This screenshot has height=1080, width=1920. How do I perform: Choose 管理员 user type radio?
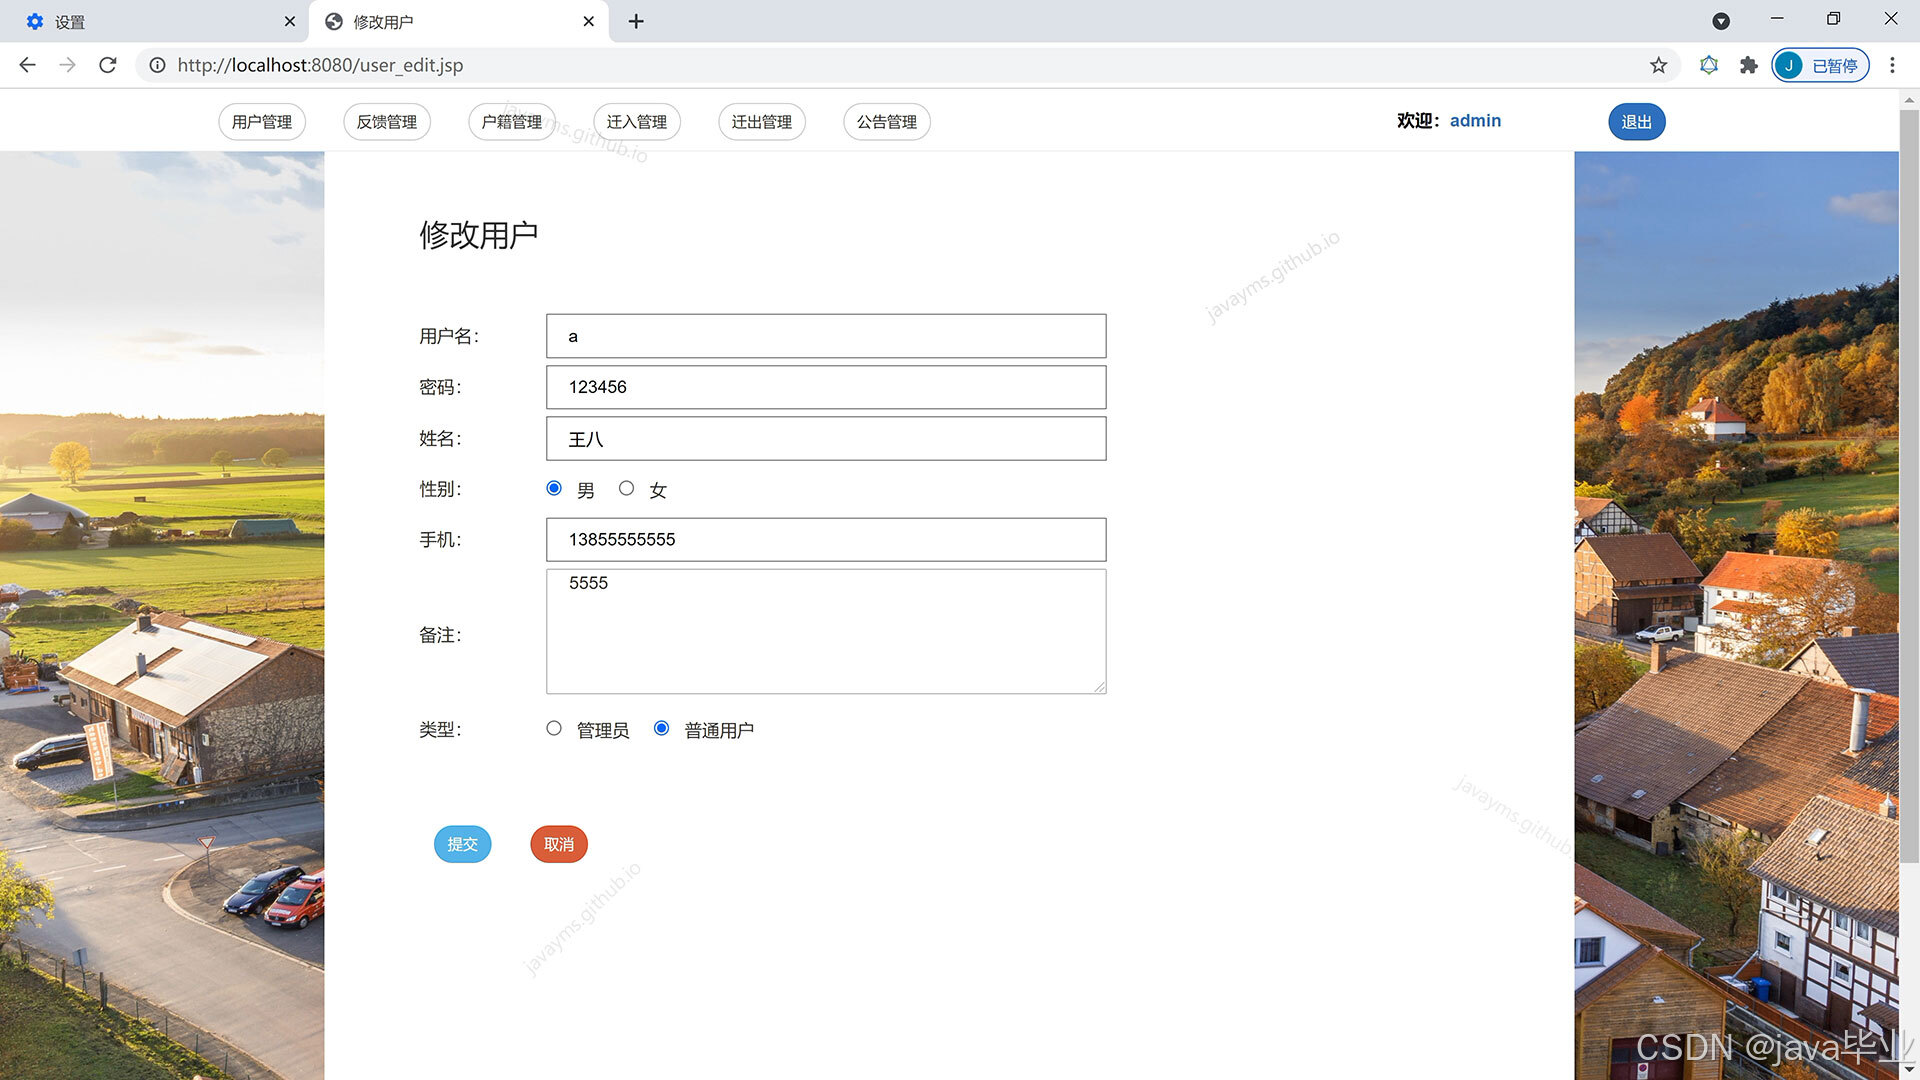click(x=554, y=728)
